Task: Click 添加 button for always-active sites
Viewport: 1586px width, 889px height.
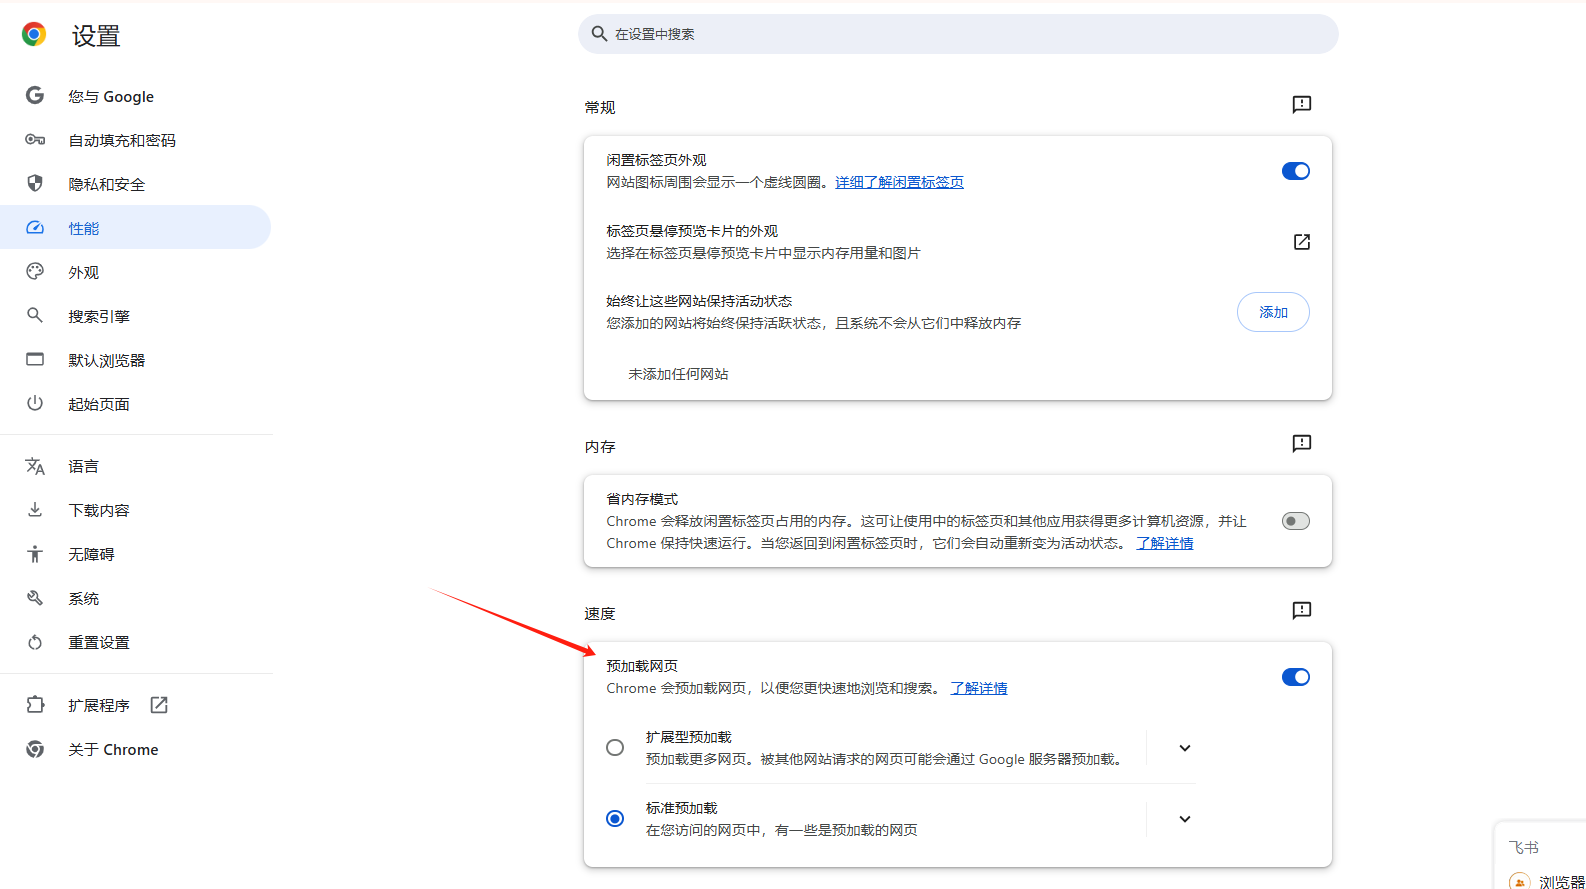Action: pyautogui.click(x=1273, y=312)
